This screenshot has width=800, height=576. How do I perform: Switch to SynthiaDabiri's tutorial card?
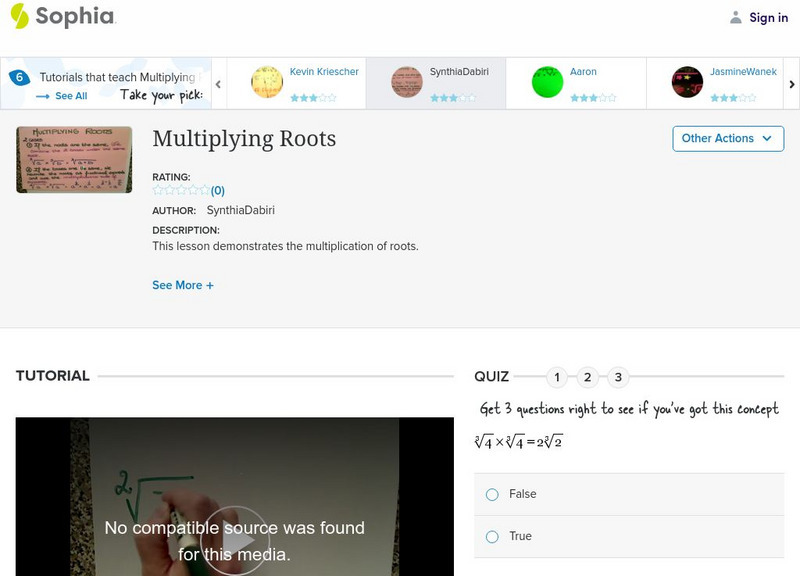click(440, 80)
